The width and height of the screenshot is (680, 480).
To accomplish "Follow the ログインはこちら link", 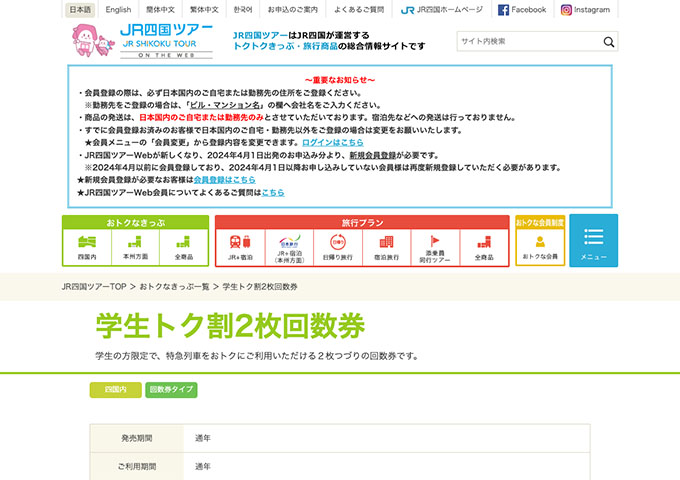I will pyautogui.click(x=333, y=142).
